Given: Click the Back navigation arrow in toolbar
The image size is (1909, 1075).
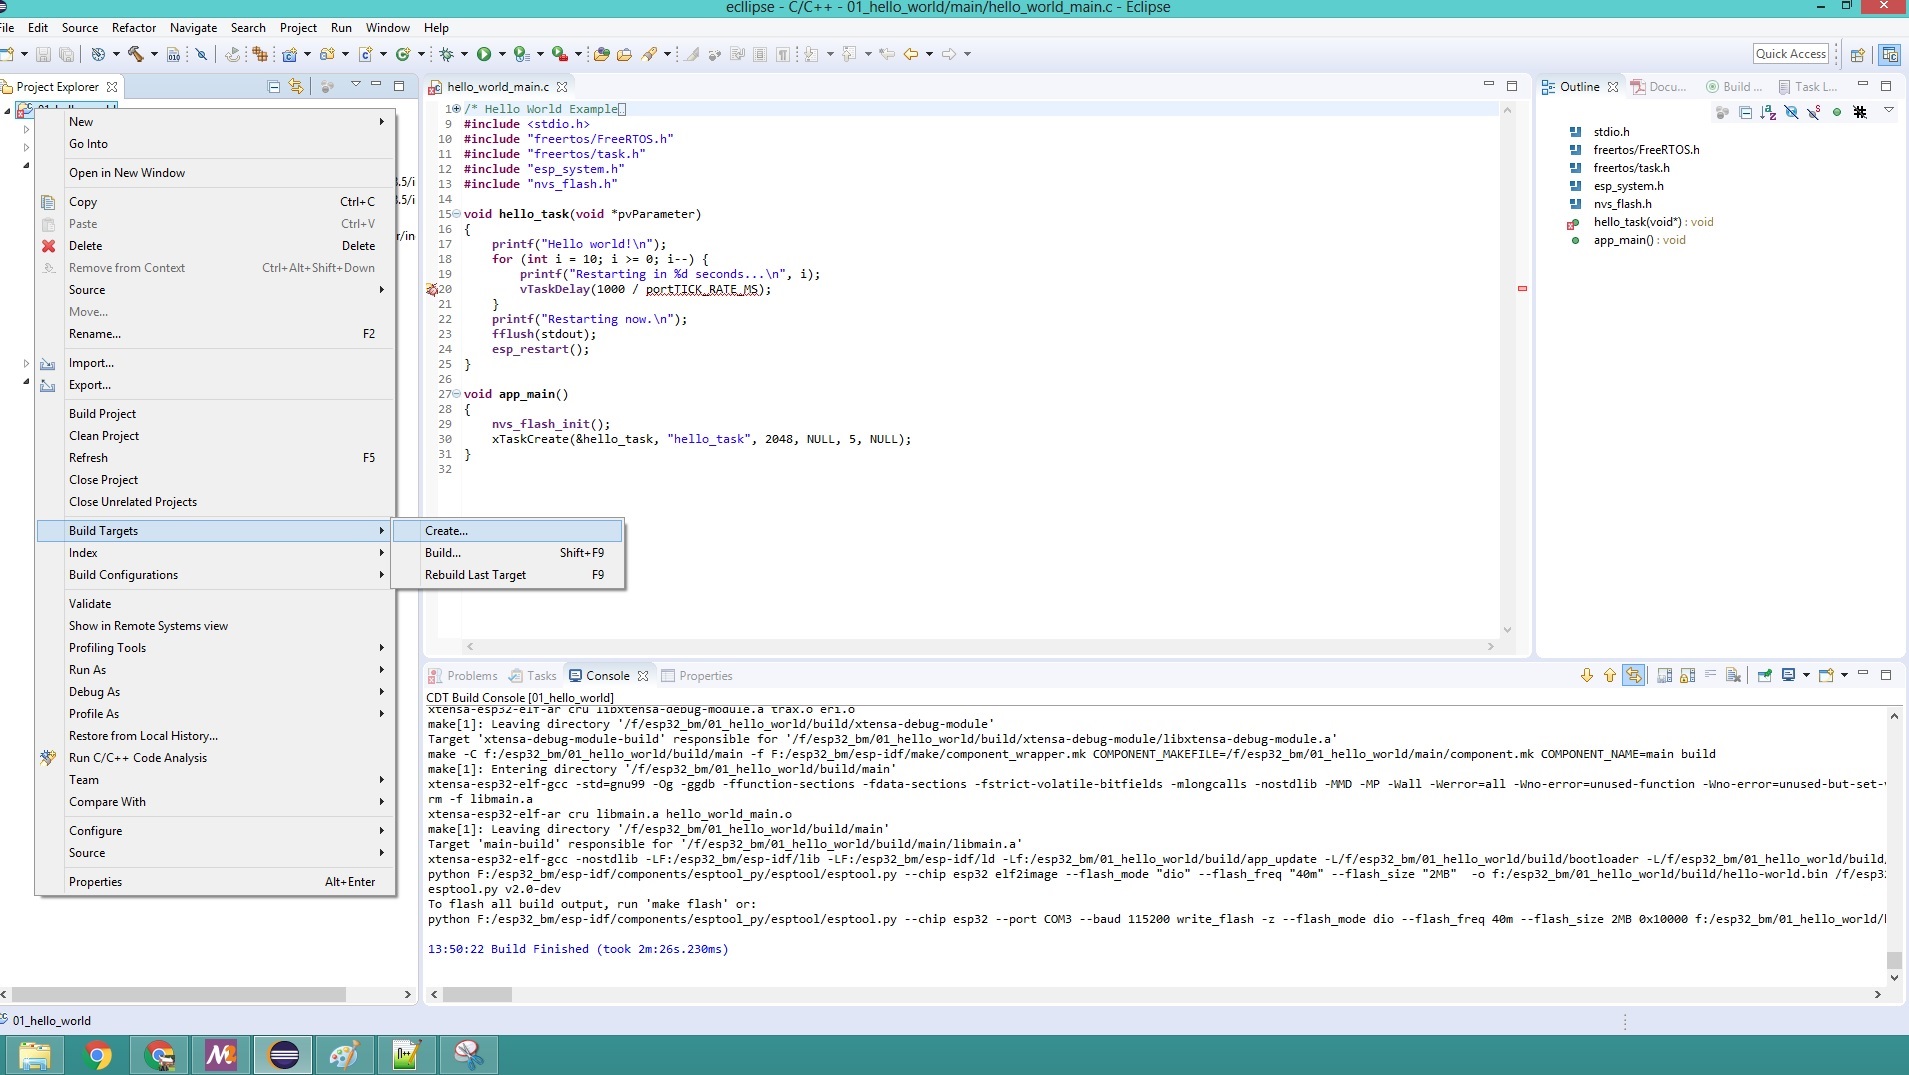Looking at the screenshot, I should click(911, 54).
